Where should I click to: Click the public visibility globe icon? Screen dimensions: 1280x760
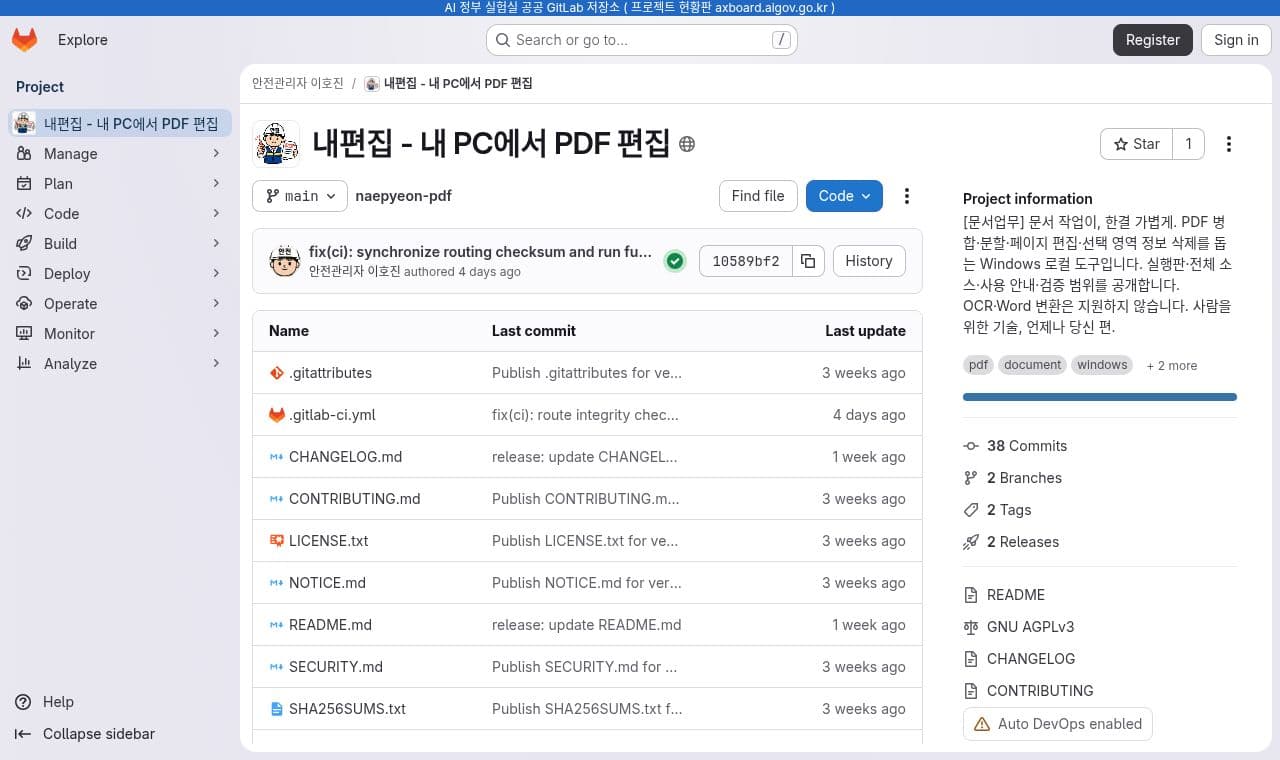(687, 144)
